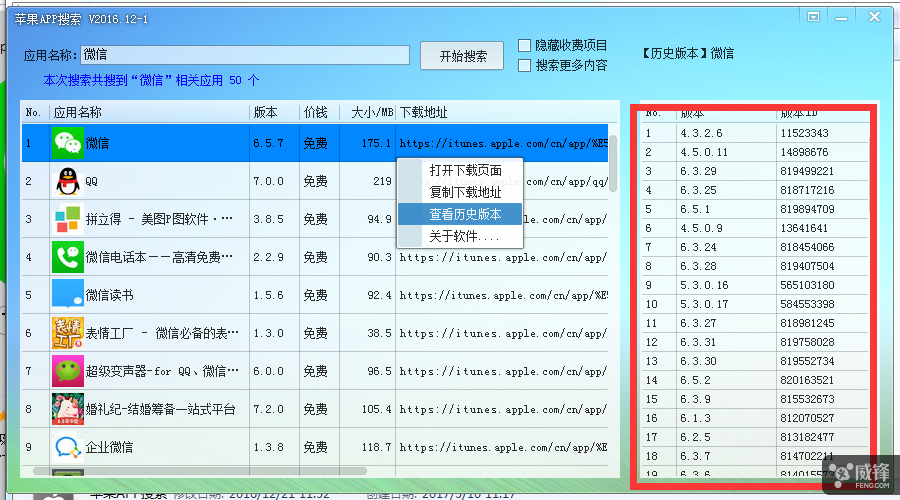Click the 【历史版本】微信 heading

point(687,53)
